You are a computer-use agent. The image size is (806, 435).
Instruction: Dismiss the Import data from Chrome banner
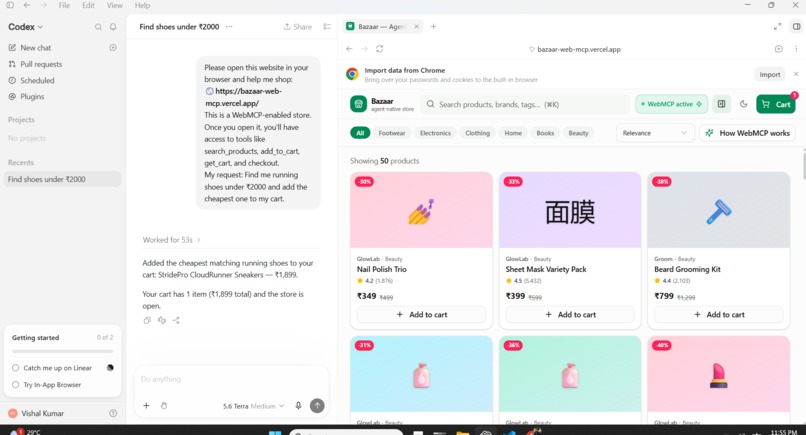click(796, 74)
